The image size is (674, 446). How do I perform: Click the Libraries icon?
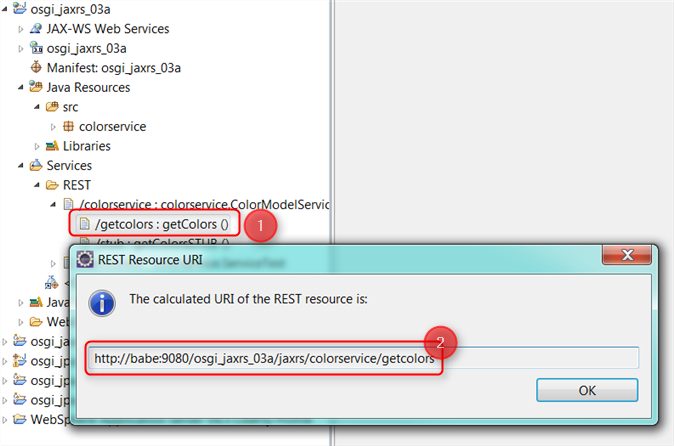(53, 146)
